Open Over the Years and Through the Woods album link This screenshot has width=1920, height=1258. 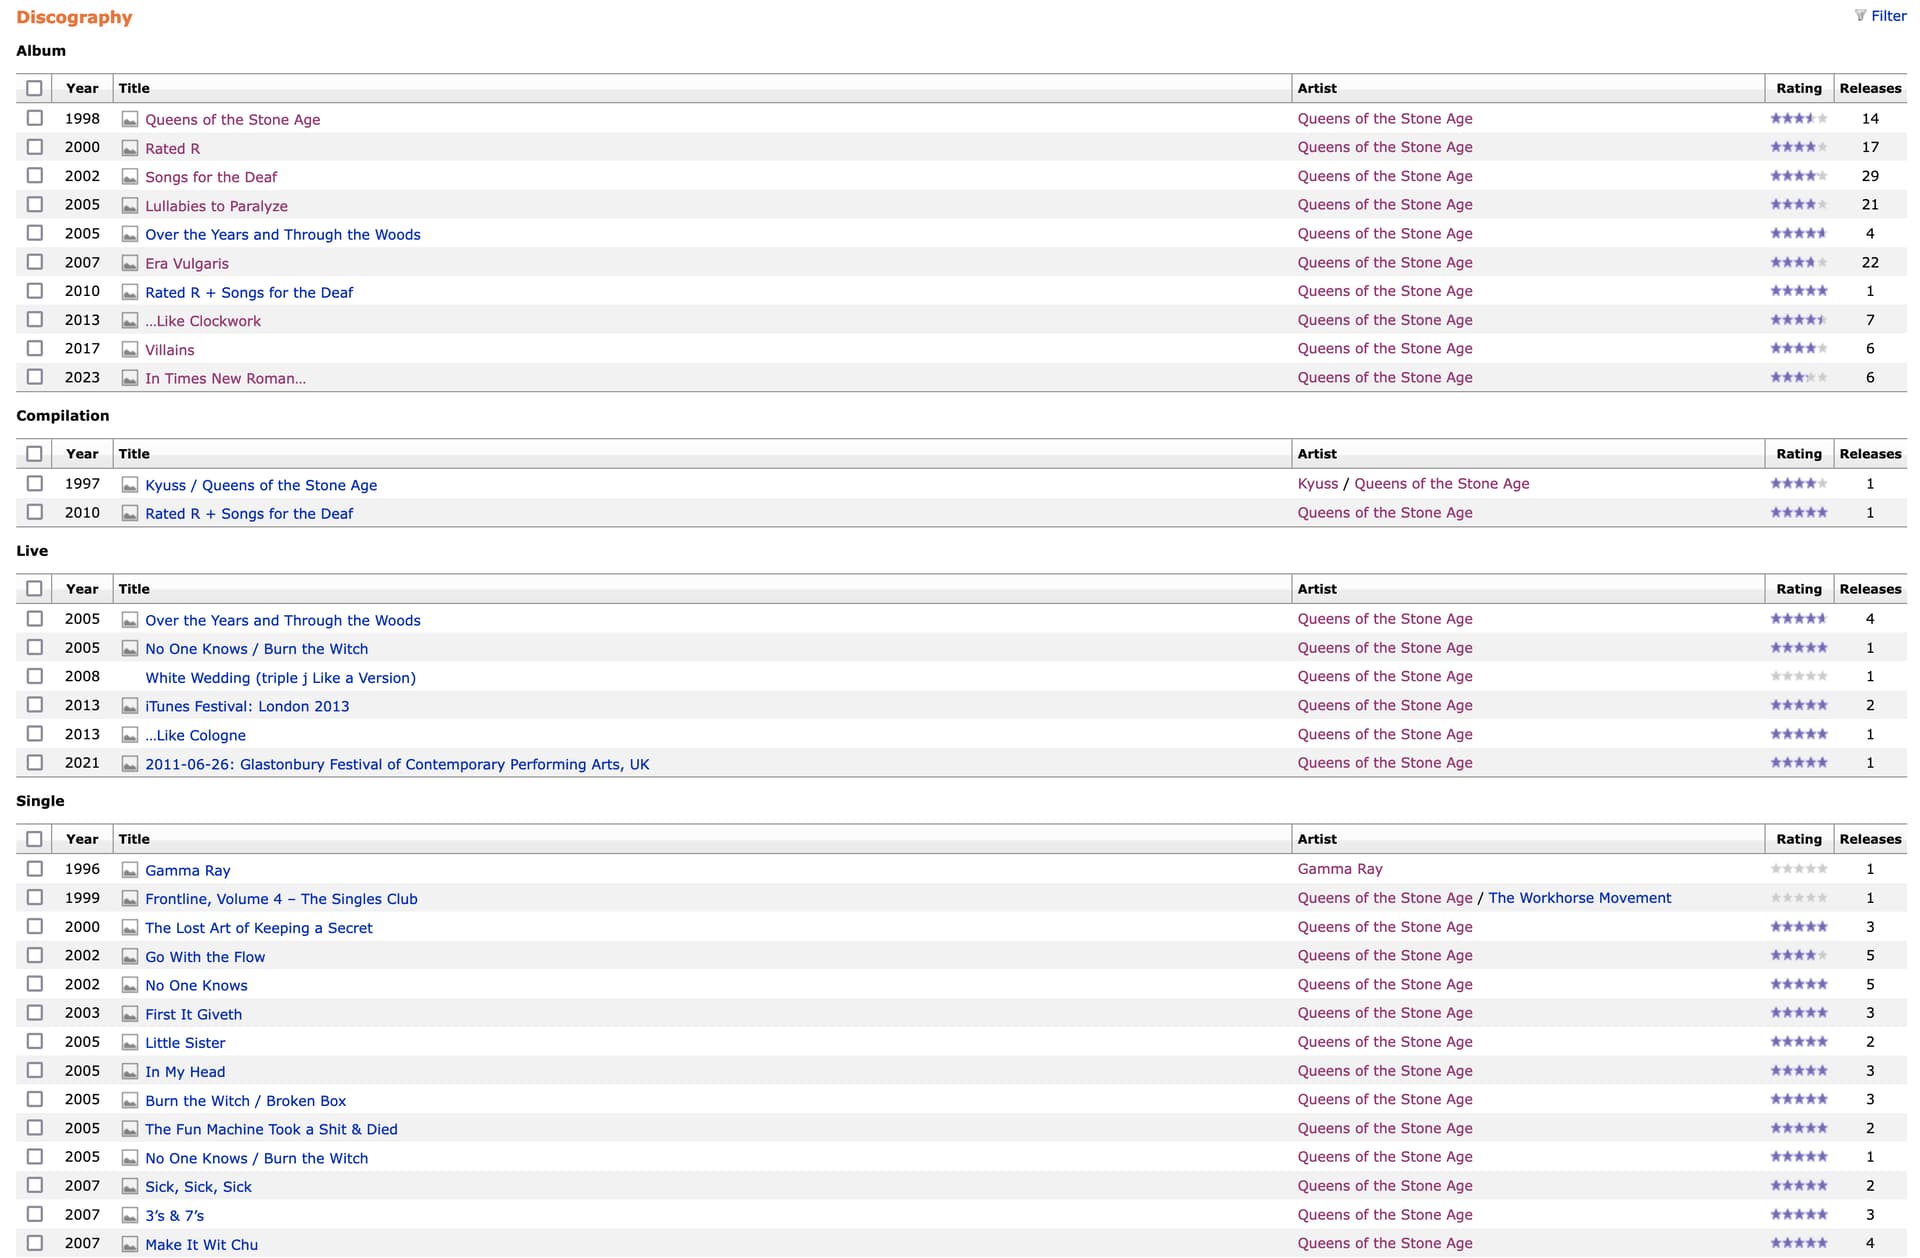click(x=283, y=235)
